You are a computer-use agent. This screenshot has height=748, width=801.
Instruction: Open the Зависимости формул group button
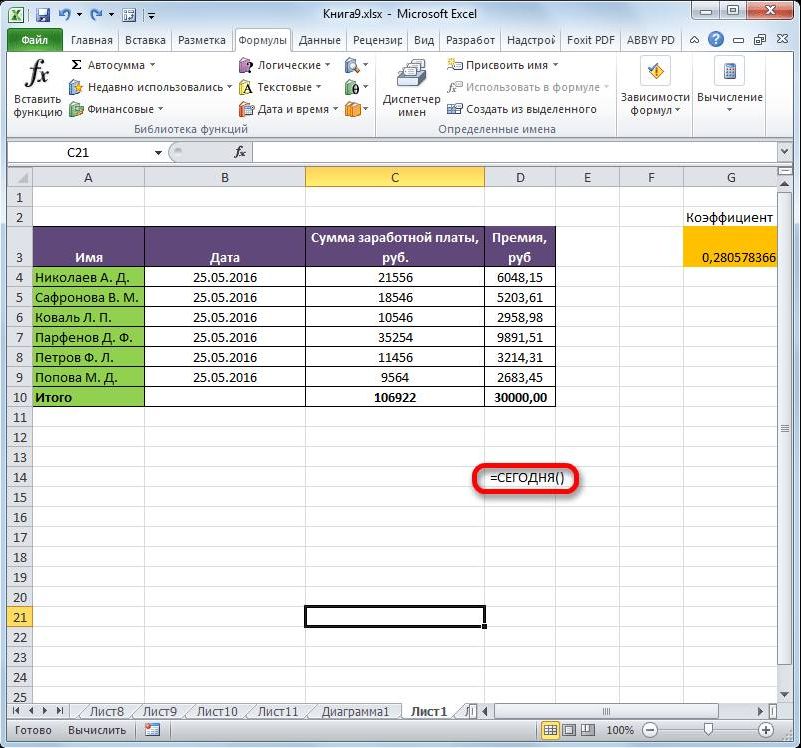pyautogui.click(x=655, y=89)
